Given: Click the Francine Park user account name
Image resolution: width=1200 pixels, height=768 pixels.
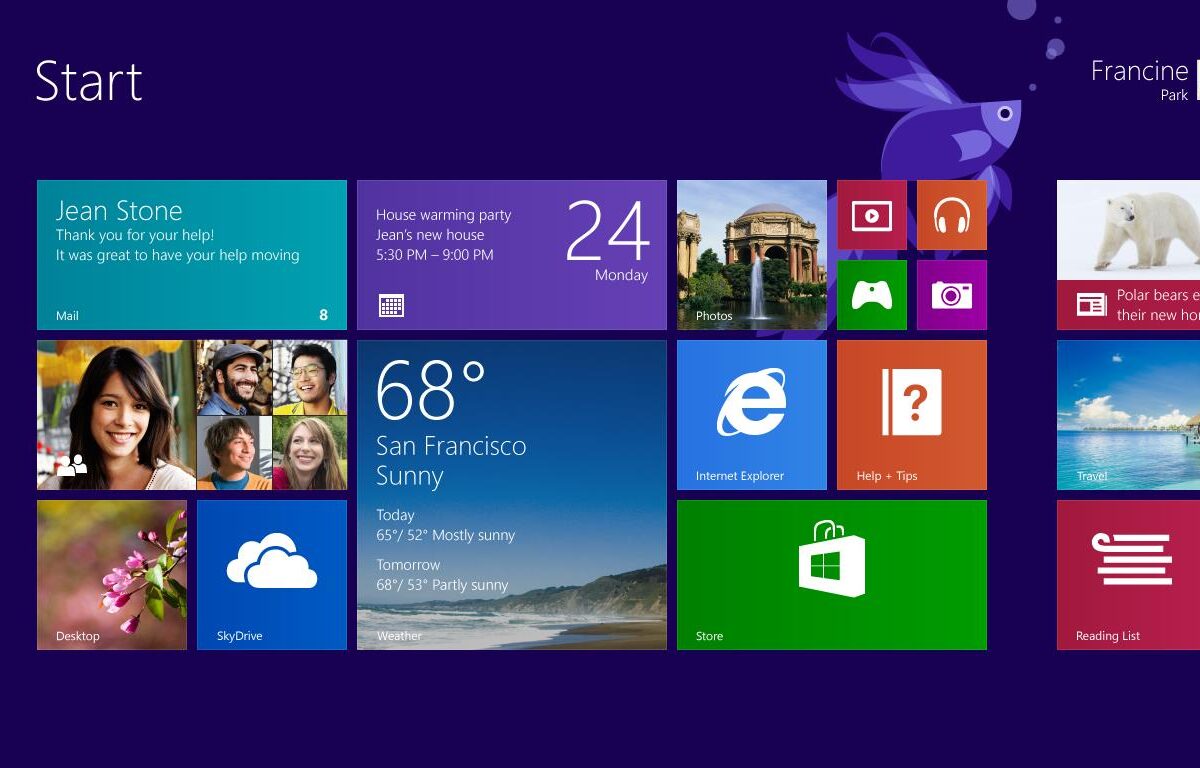Looking at the screenshot, I should coord(1139,80).
